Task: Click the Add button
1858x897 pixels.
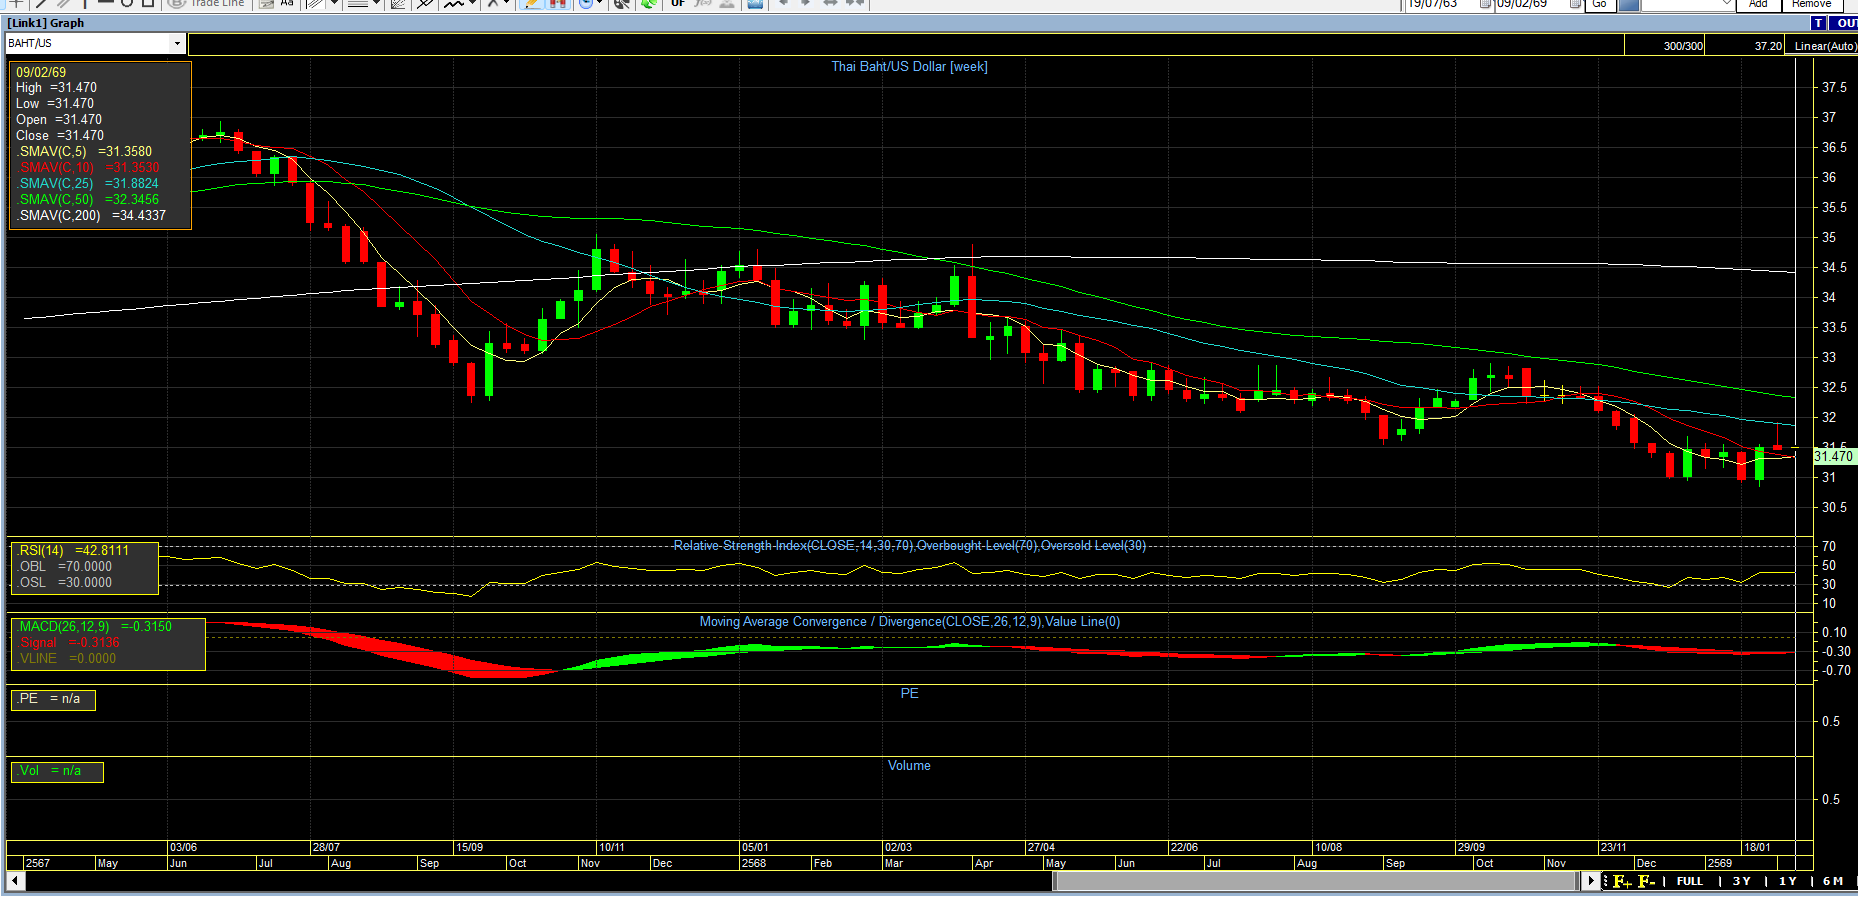Action: click(x=1758, y=4)
